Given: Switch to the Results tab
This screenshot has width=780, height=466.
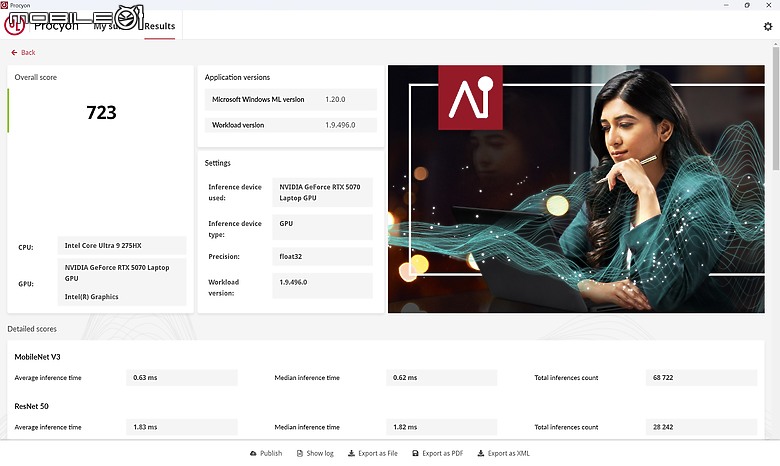Looking at the screenshot, I should [x=160, y=26].
